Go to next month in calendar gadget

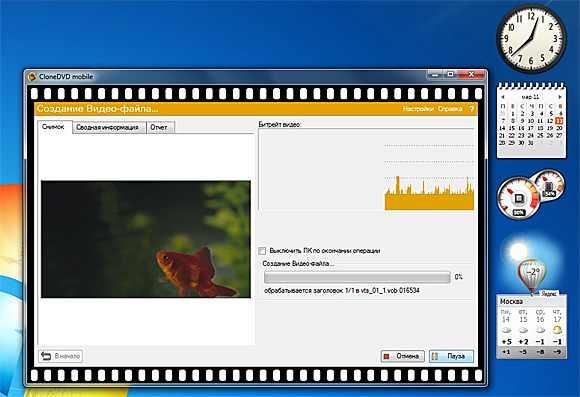[x=560, y=97]
